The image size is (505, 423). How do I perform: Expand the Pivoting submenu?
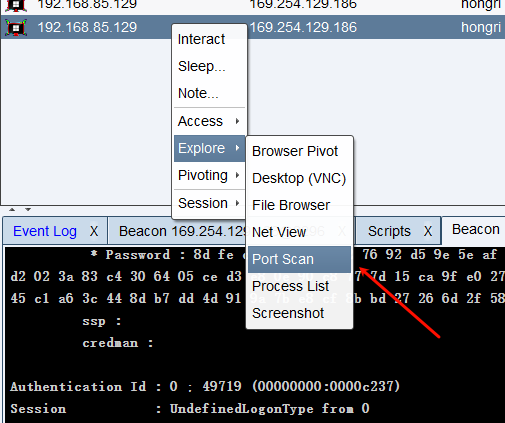tap(209, 175)
